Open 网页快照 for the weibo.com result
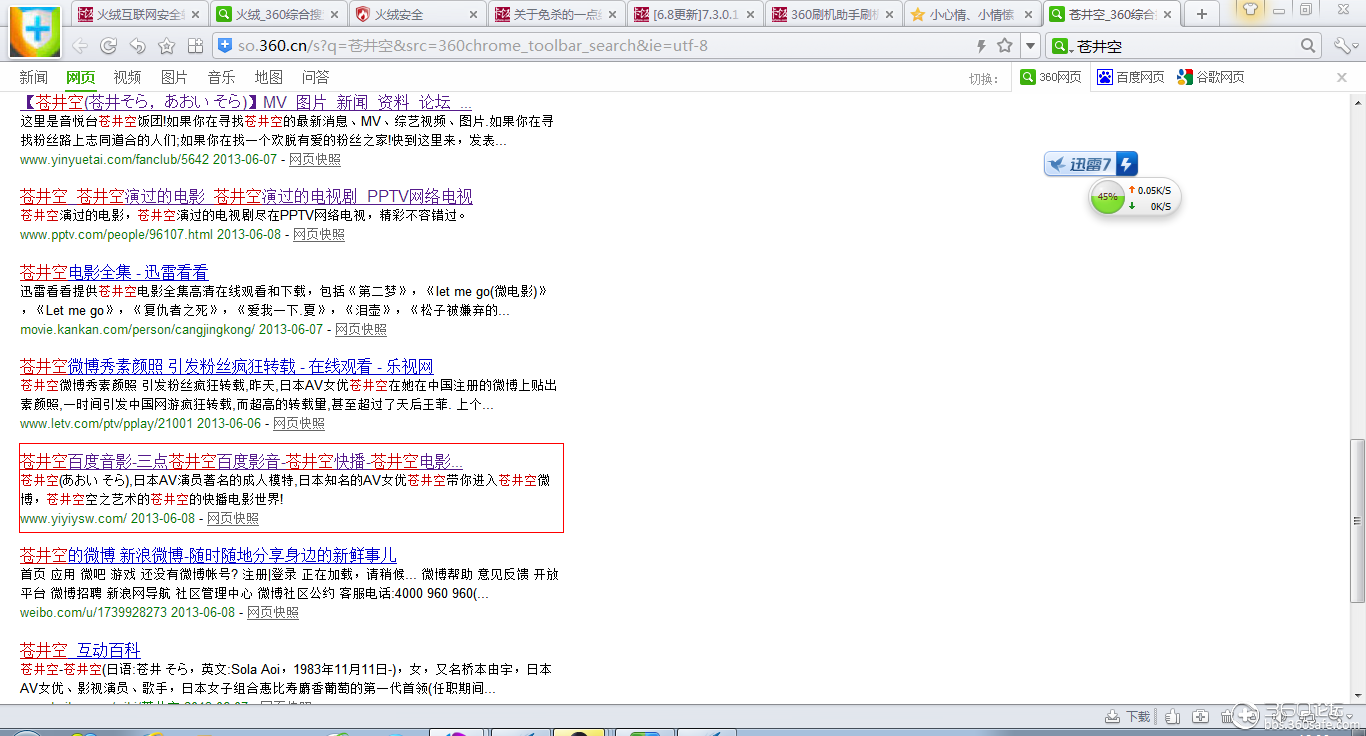Image resolution: width=1366 pixels, height=736 pixels. click(x=273, y=613)
